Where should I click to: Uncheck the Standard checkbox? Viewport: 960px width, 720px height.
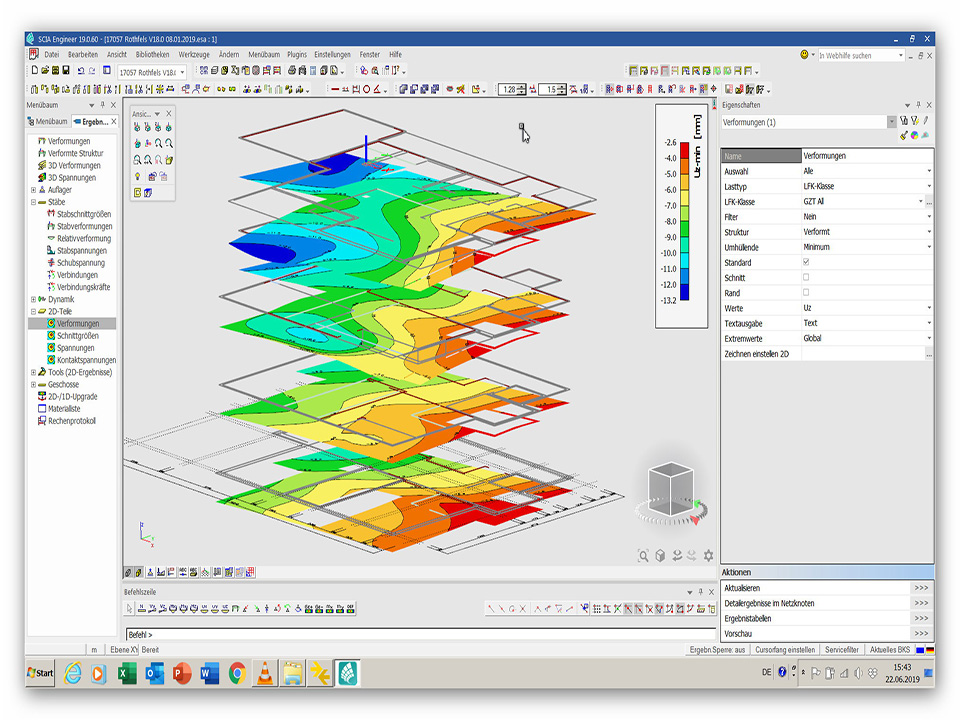point(806,262)
